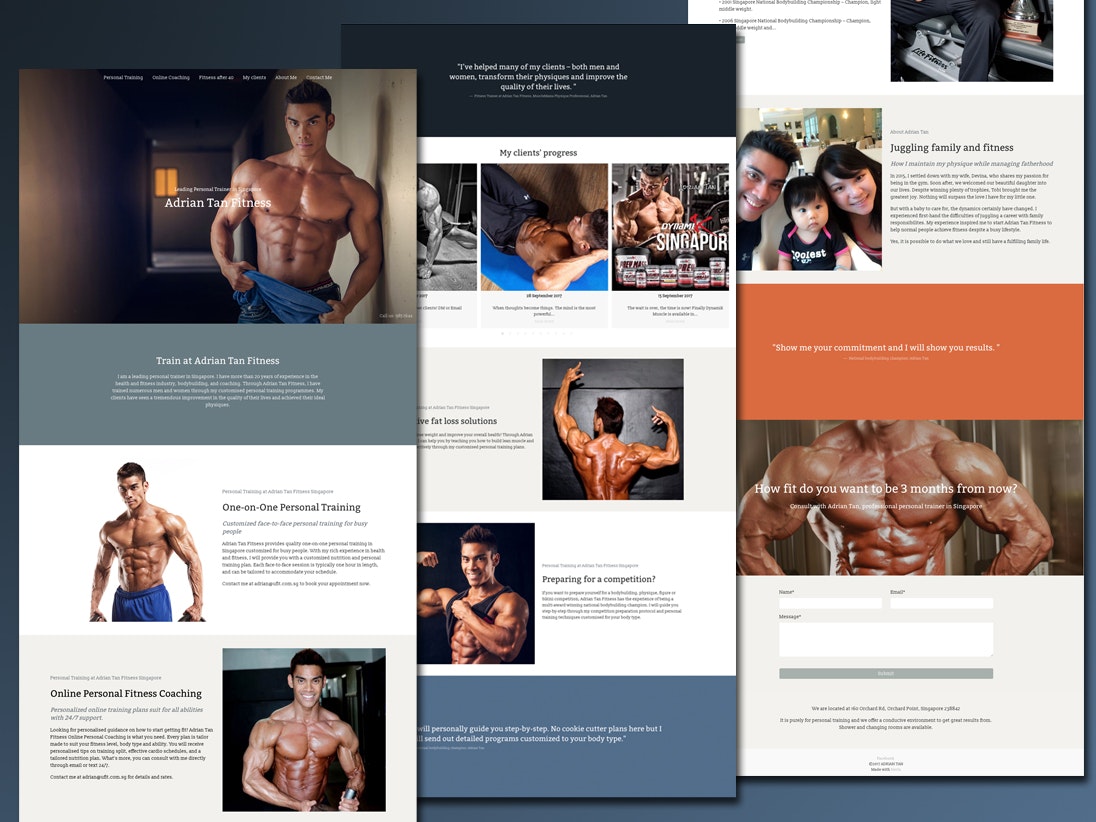The image size is (1096, 822).
Task: Click the Online Personal Fitness Coaching heading
Action: pos(126,693)
